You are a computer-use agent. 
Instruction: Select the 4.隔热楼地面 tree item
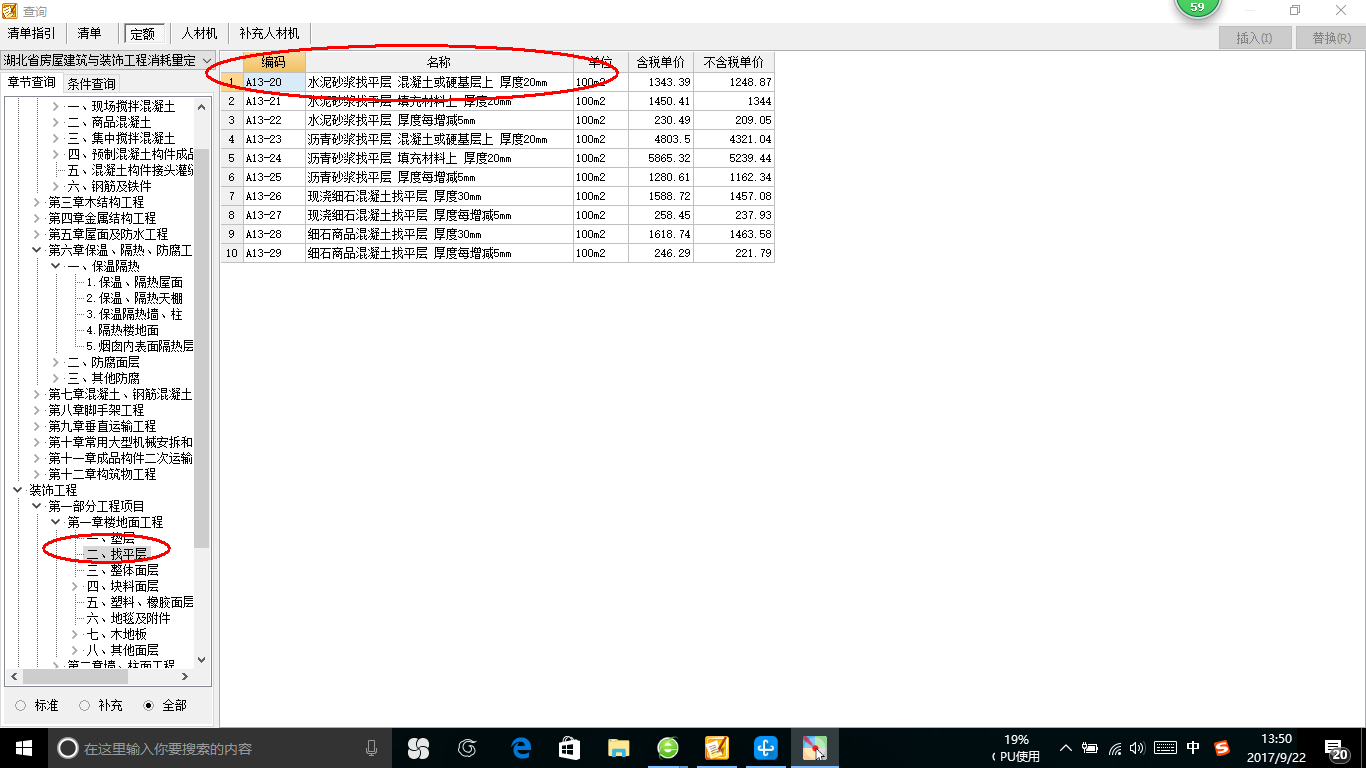tap(123, 330)
